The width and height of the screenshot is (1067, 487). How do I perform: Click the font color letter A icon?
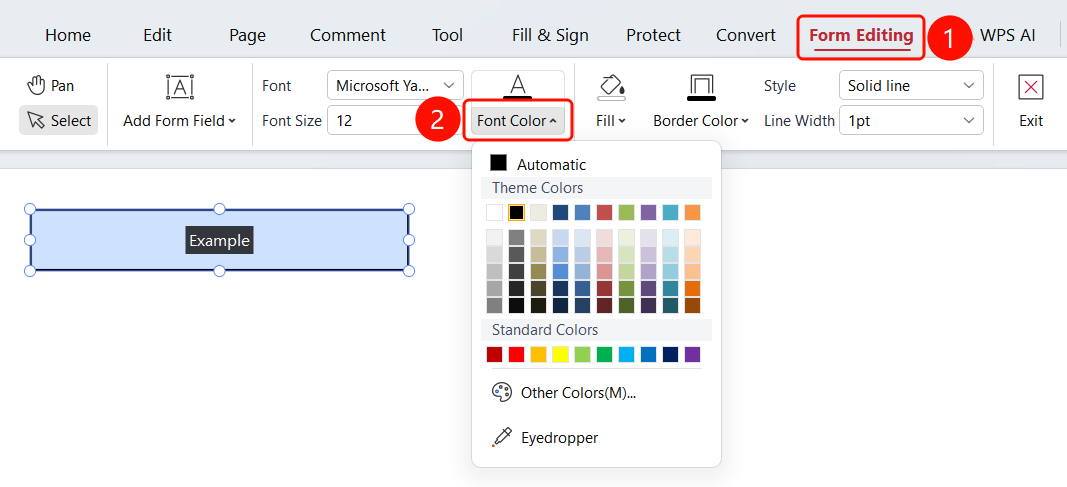tap(518, 86)
